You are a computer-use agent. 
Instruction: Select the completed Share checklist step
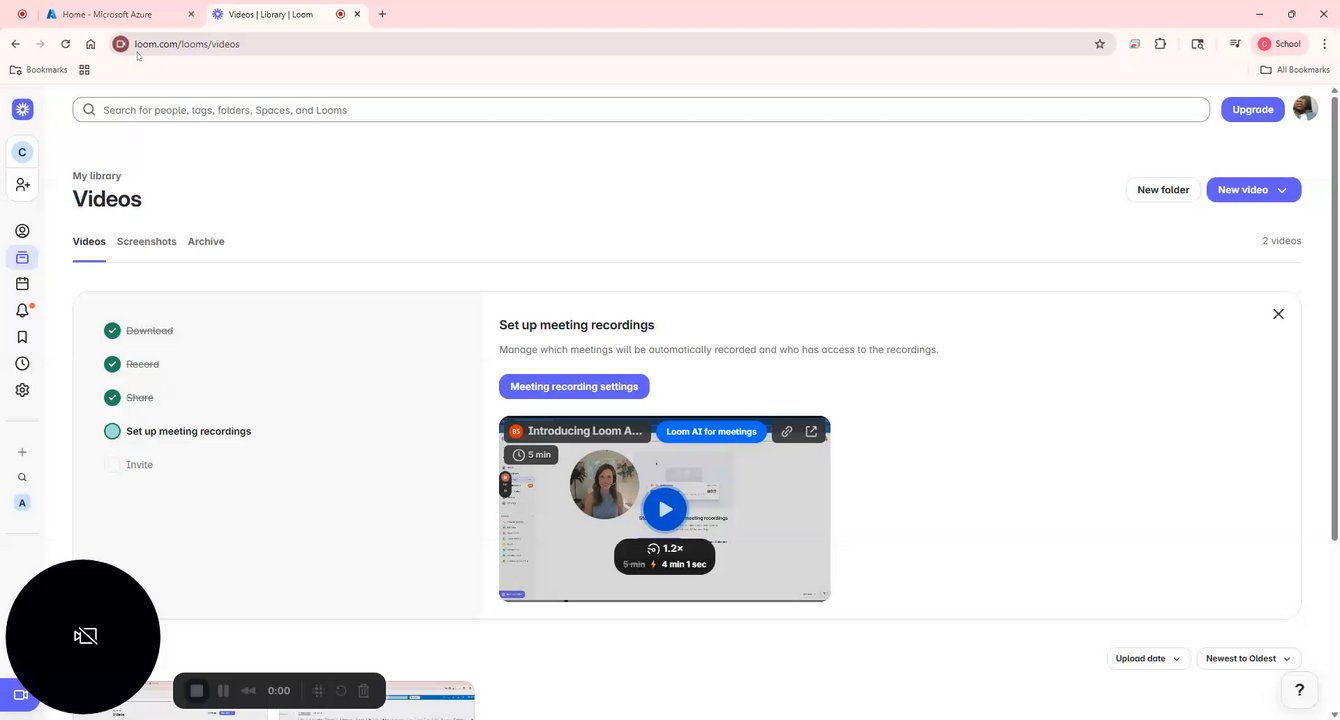tap(129, 398)
